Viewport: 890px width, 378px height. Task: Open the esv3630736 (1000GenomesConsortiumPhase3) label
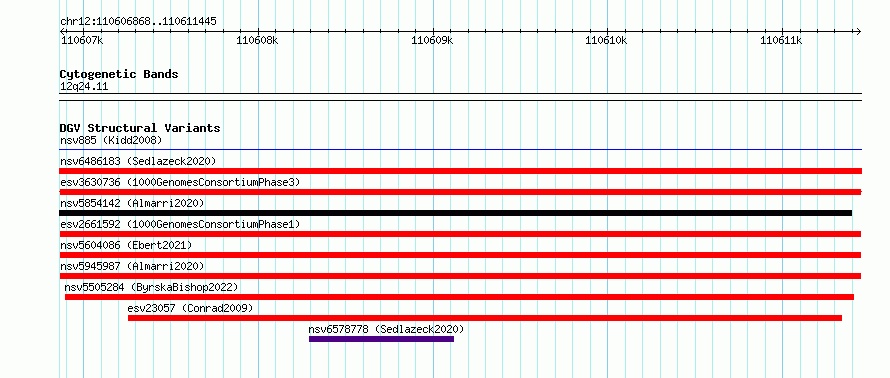click(180, 182)
